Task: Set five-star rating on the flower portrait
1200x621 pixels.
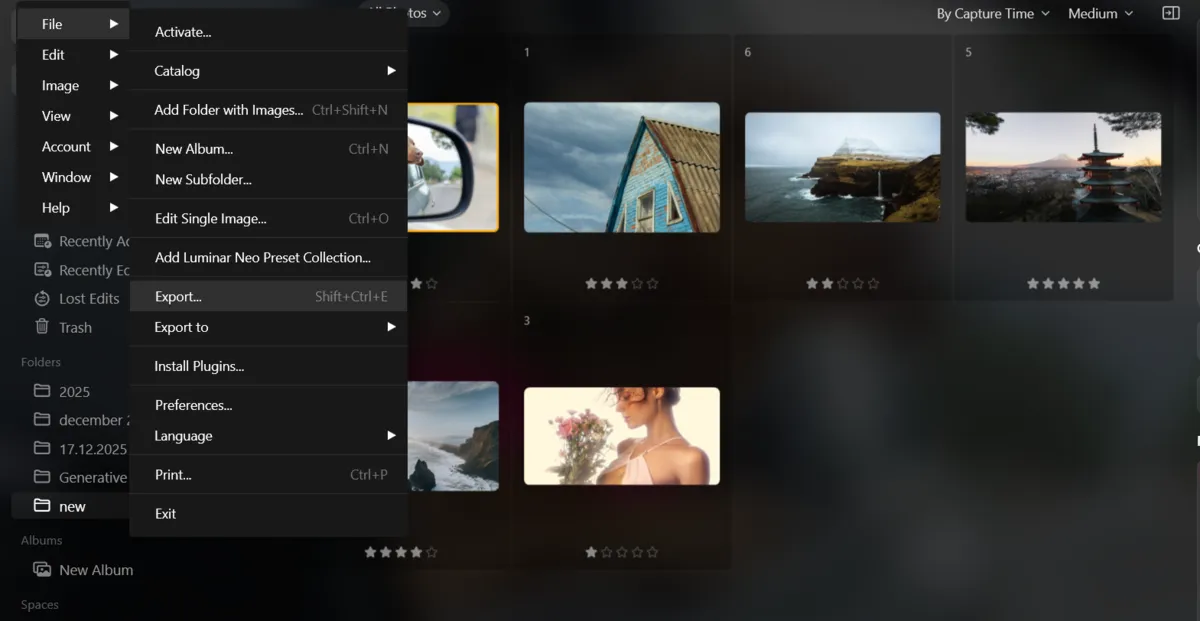Action: pyautogui.click(x=652, y=551)
